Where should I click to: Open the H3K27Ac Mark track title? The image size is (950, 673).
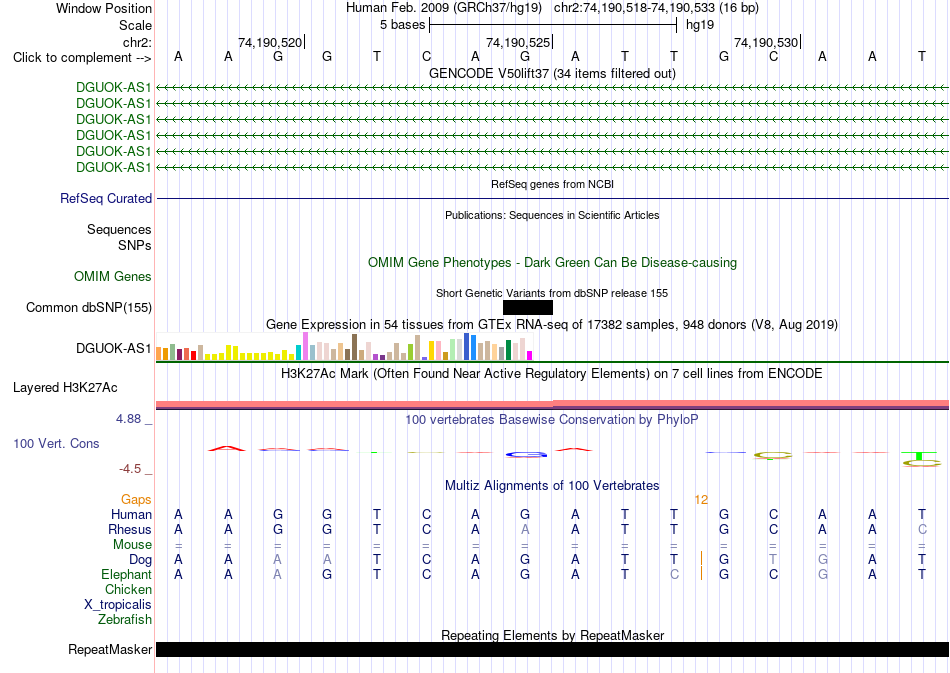point(552,374)
